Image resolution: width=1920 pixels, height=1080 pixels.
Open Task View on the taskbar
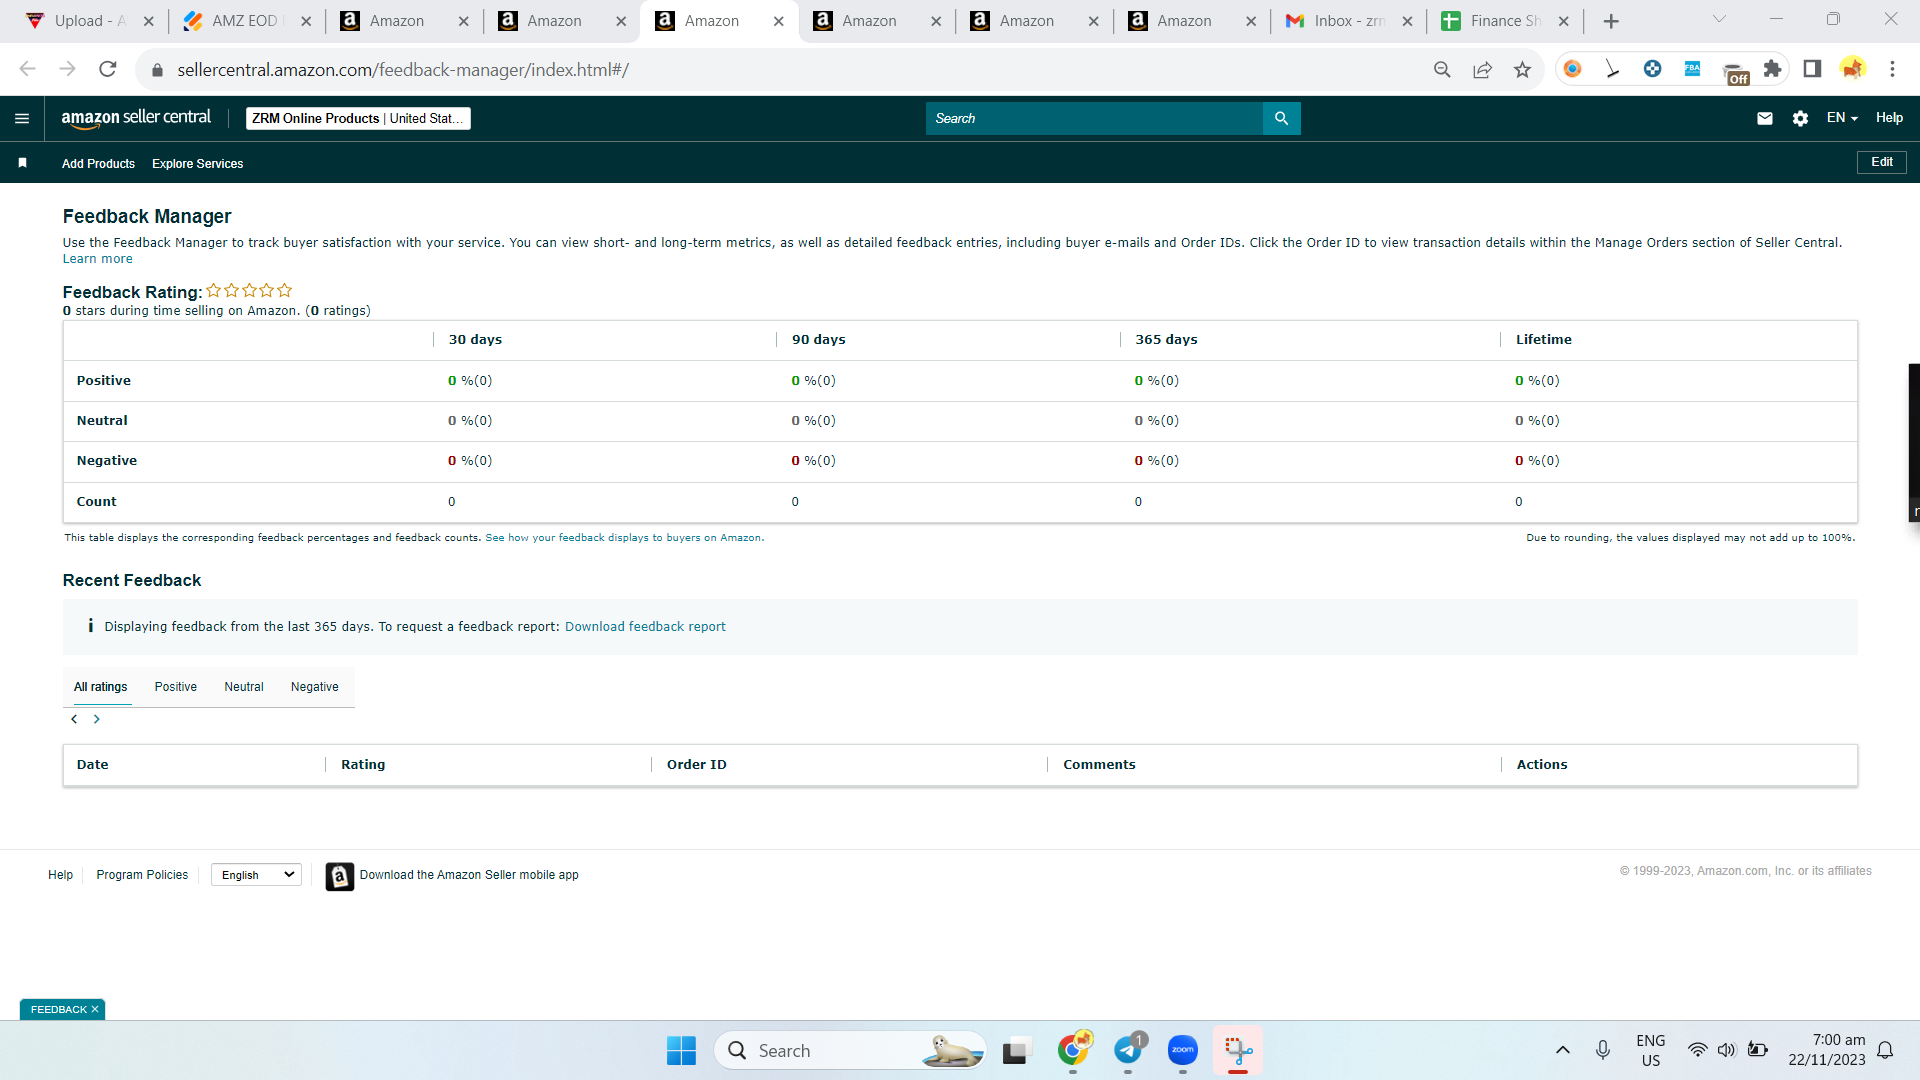click(1016, 1050)
